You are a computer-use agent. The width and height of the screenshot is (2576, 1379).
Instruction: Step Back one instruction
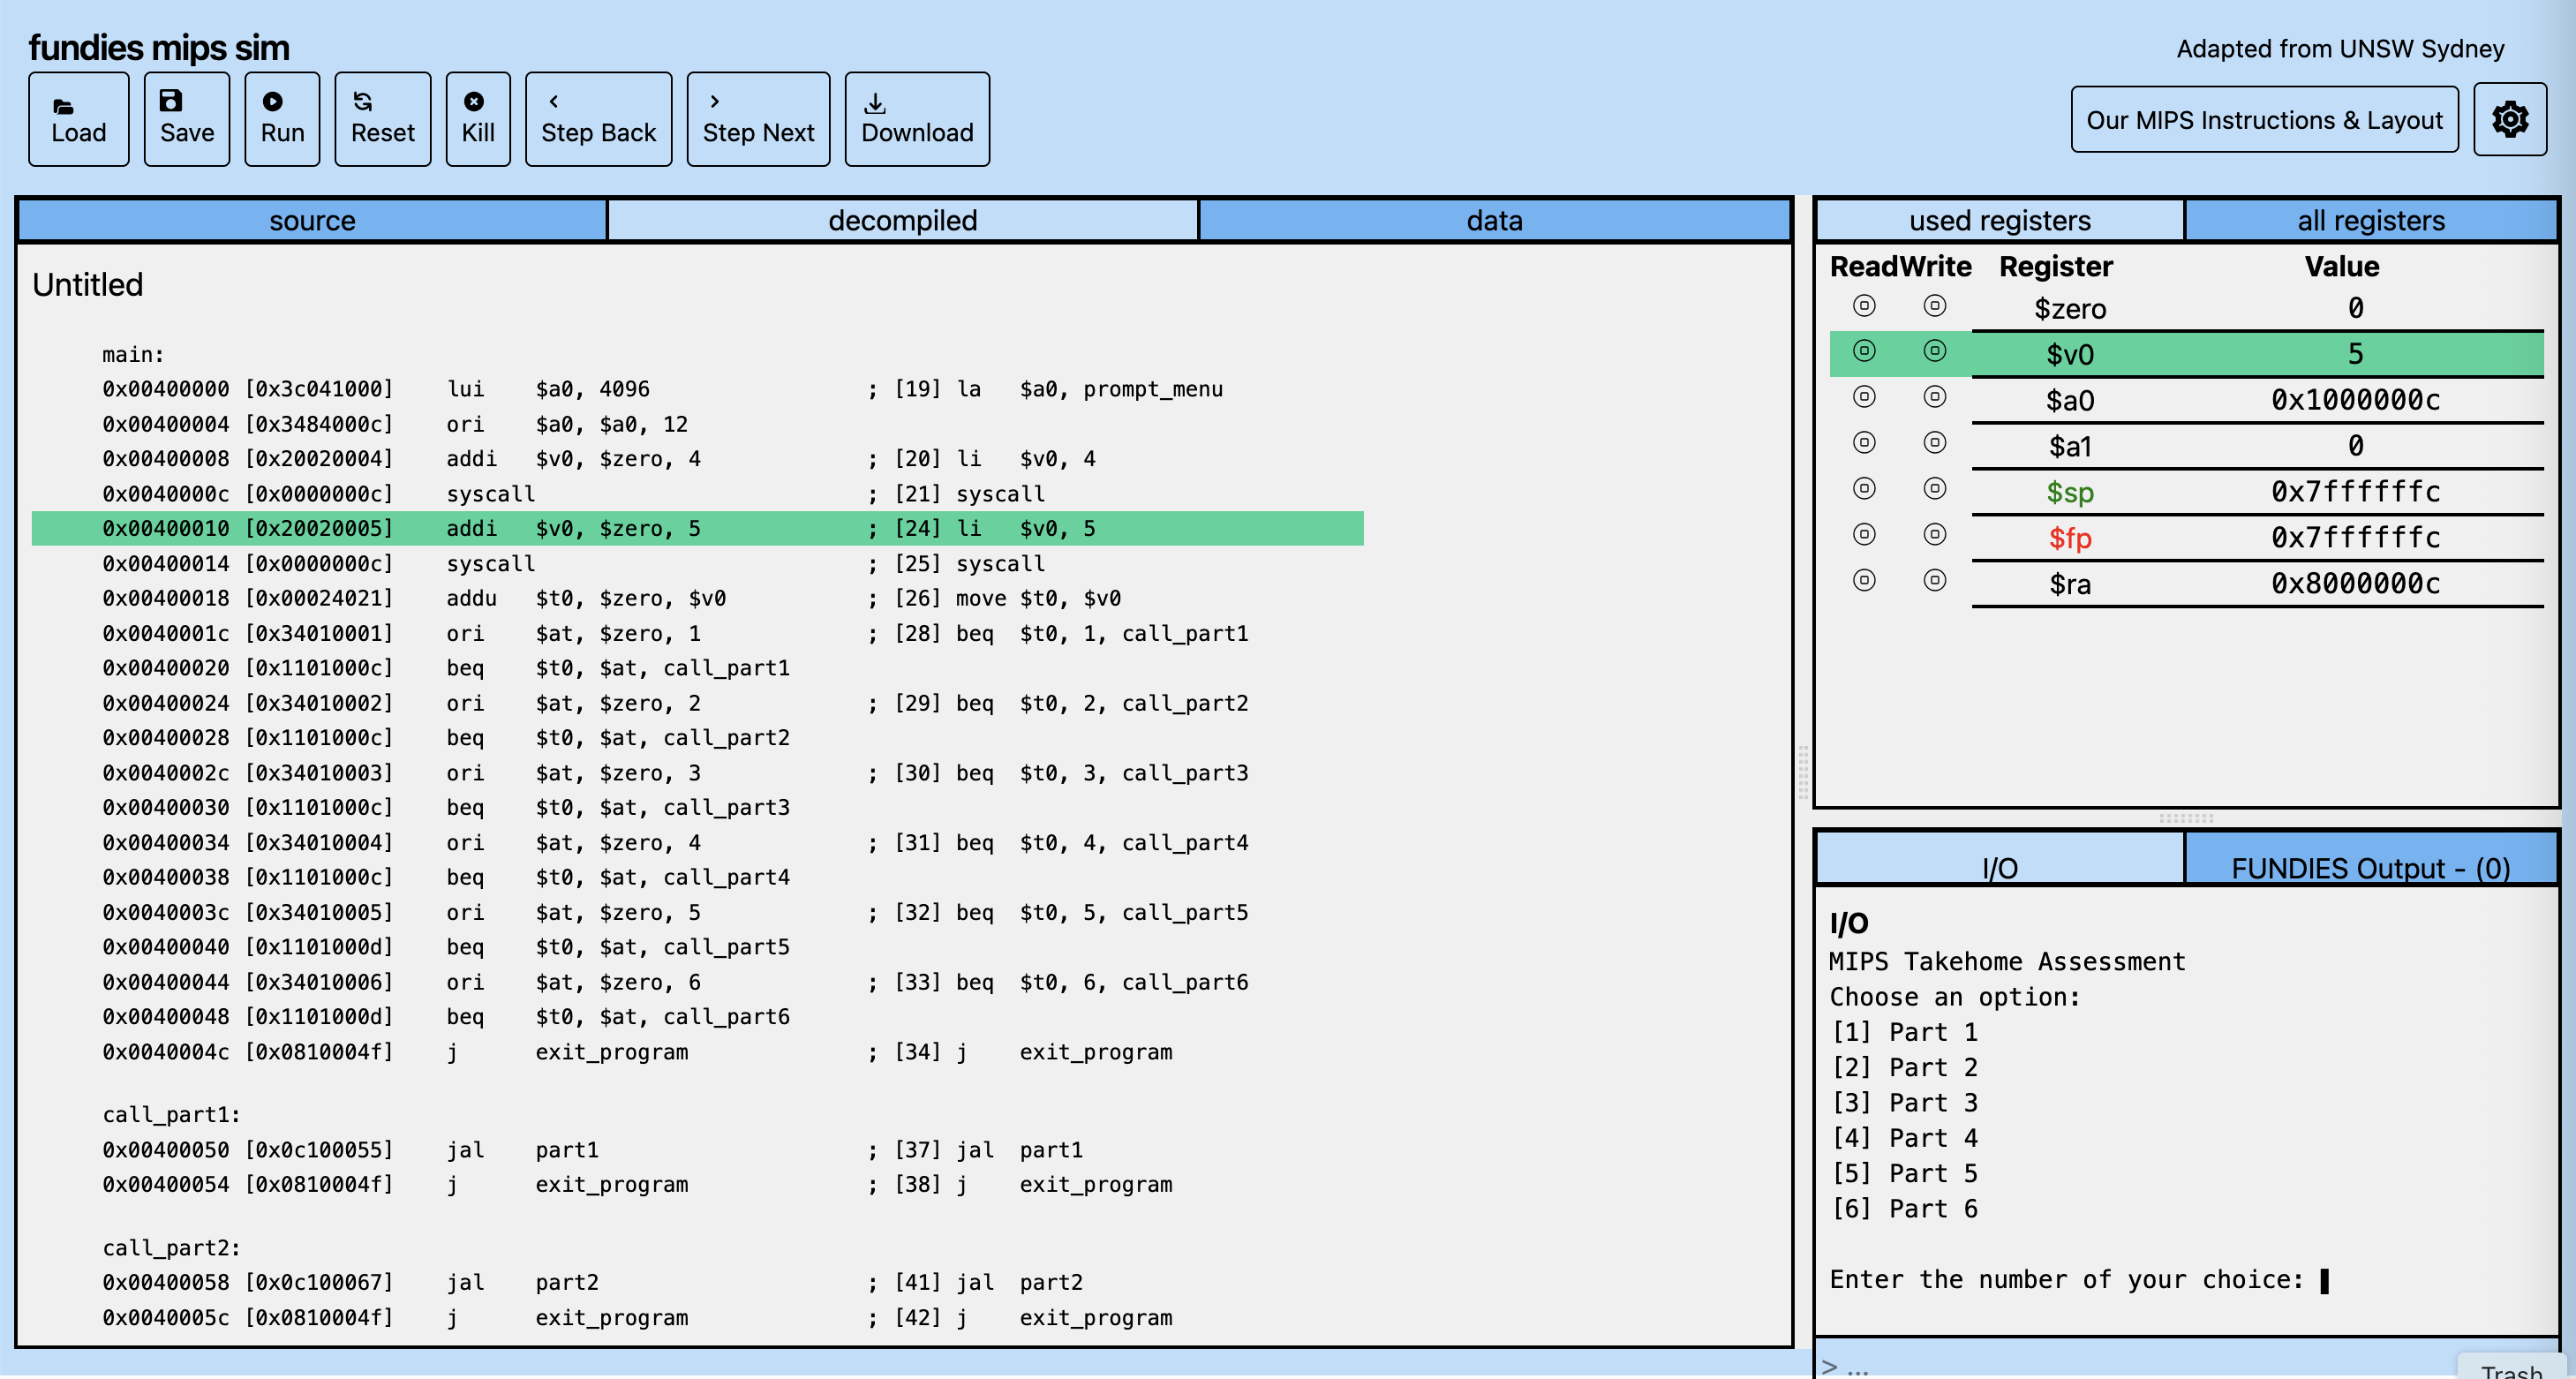[598, 119]
